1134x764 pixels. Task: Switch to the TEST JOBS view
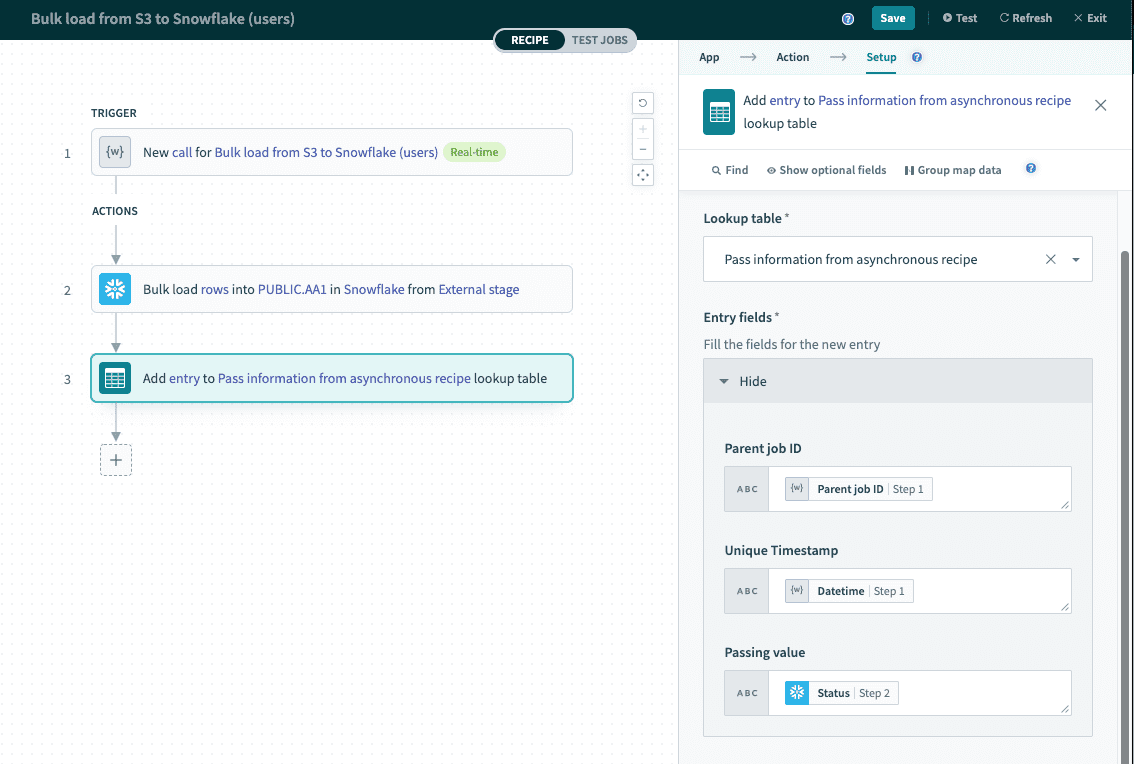coord(599,40)
